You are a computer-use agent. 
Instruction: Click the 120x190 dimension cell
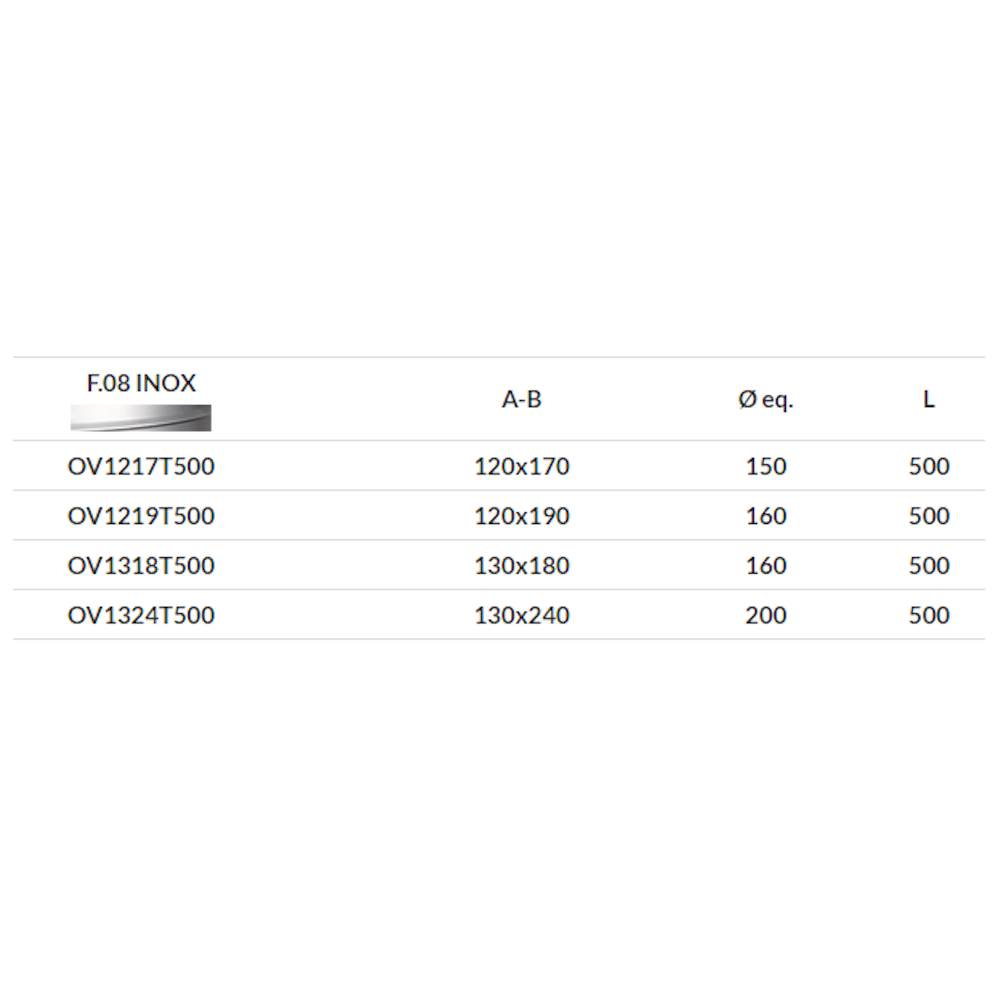pos(522,516)
